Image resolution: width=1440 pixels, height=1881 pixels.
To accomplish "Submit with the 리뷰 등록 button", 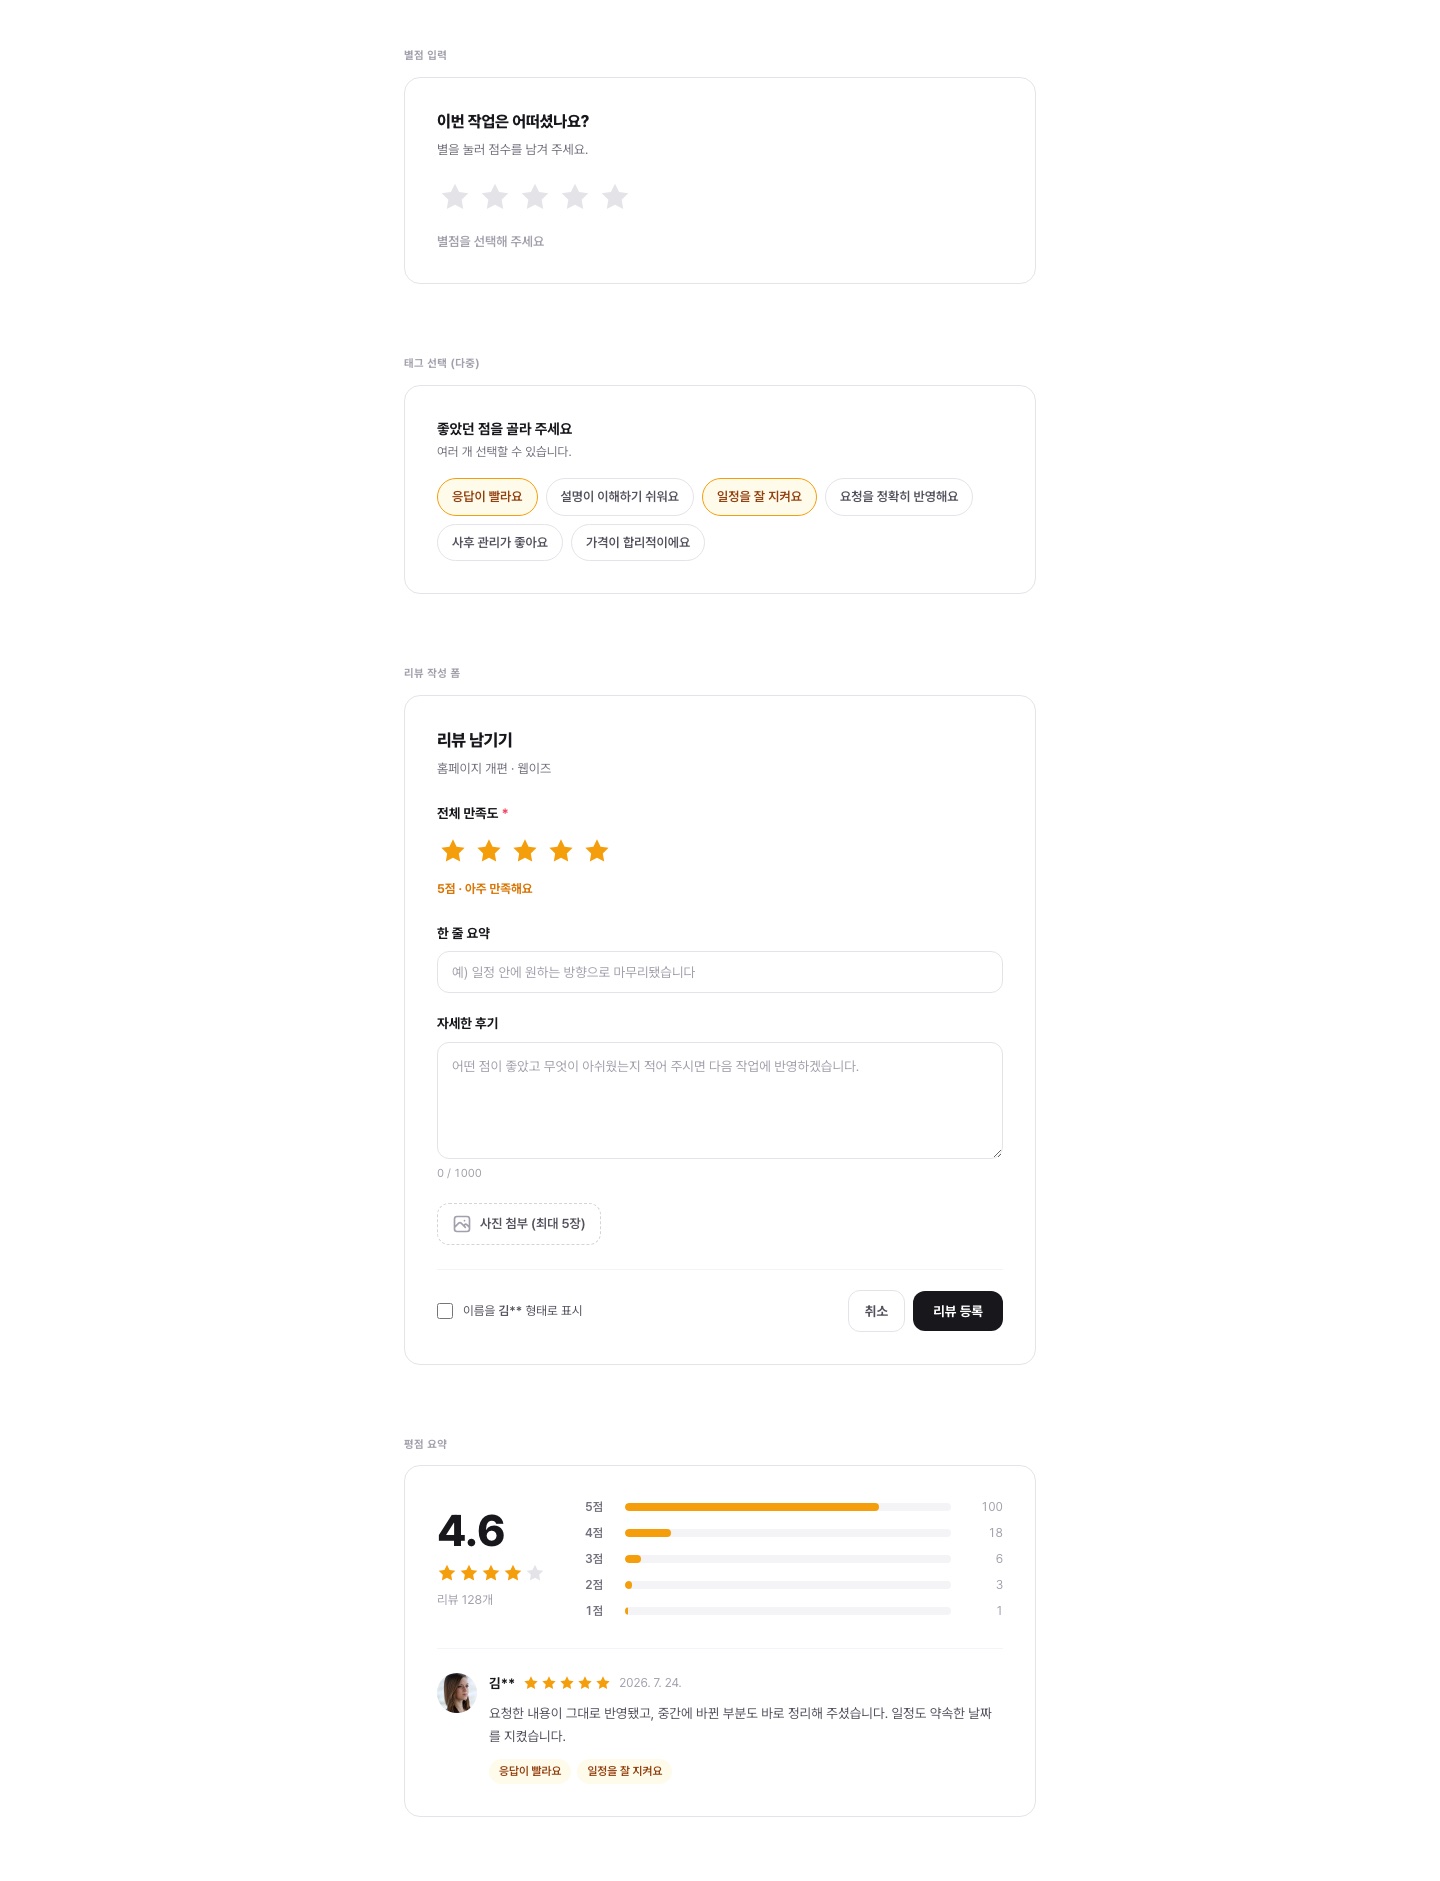I will coord(958,1311).
